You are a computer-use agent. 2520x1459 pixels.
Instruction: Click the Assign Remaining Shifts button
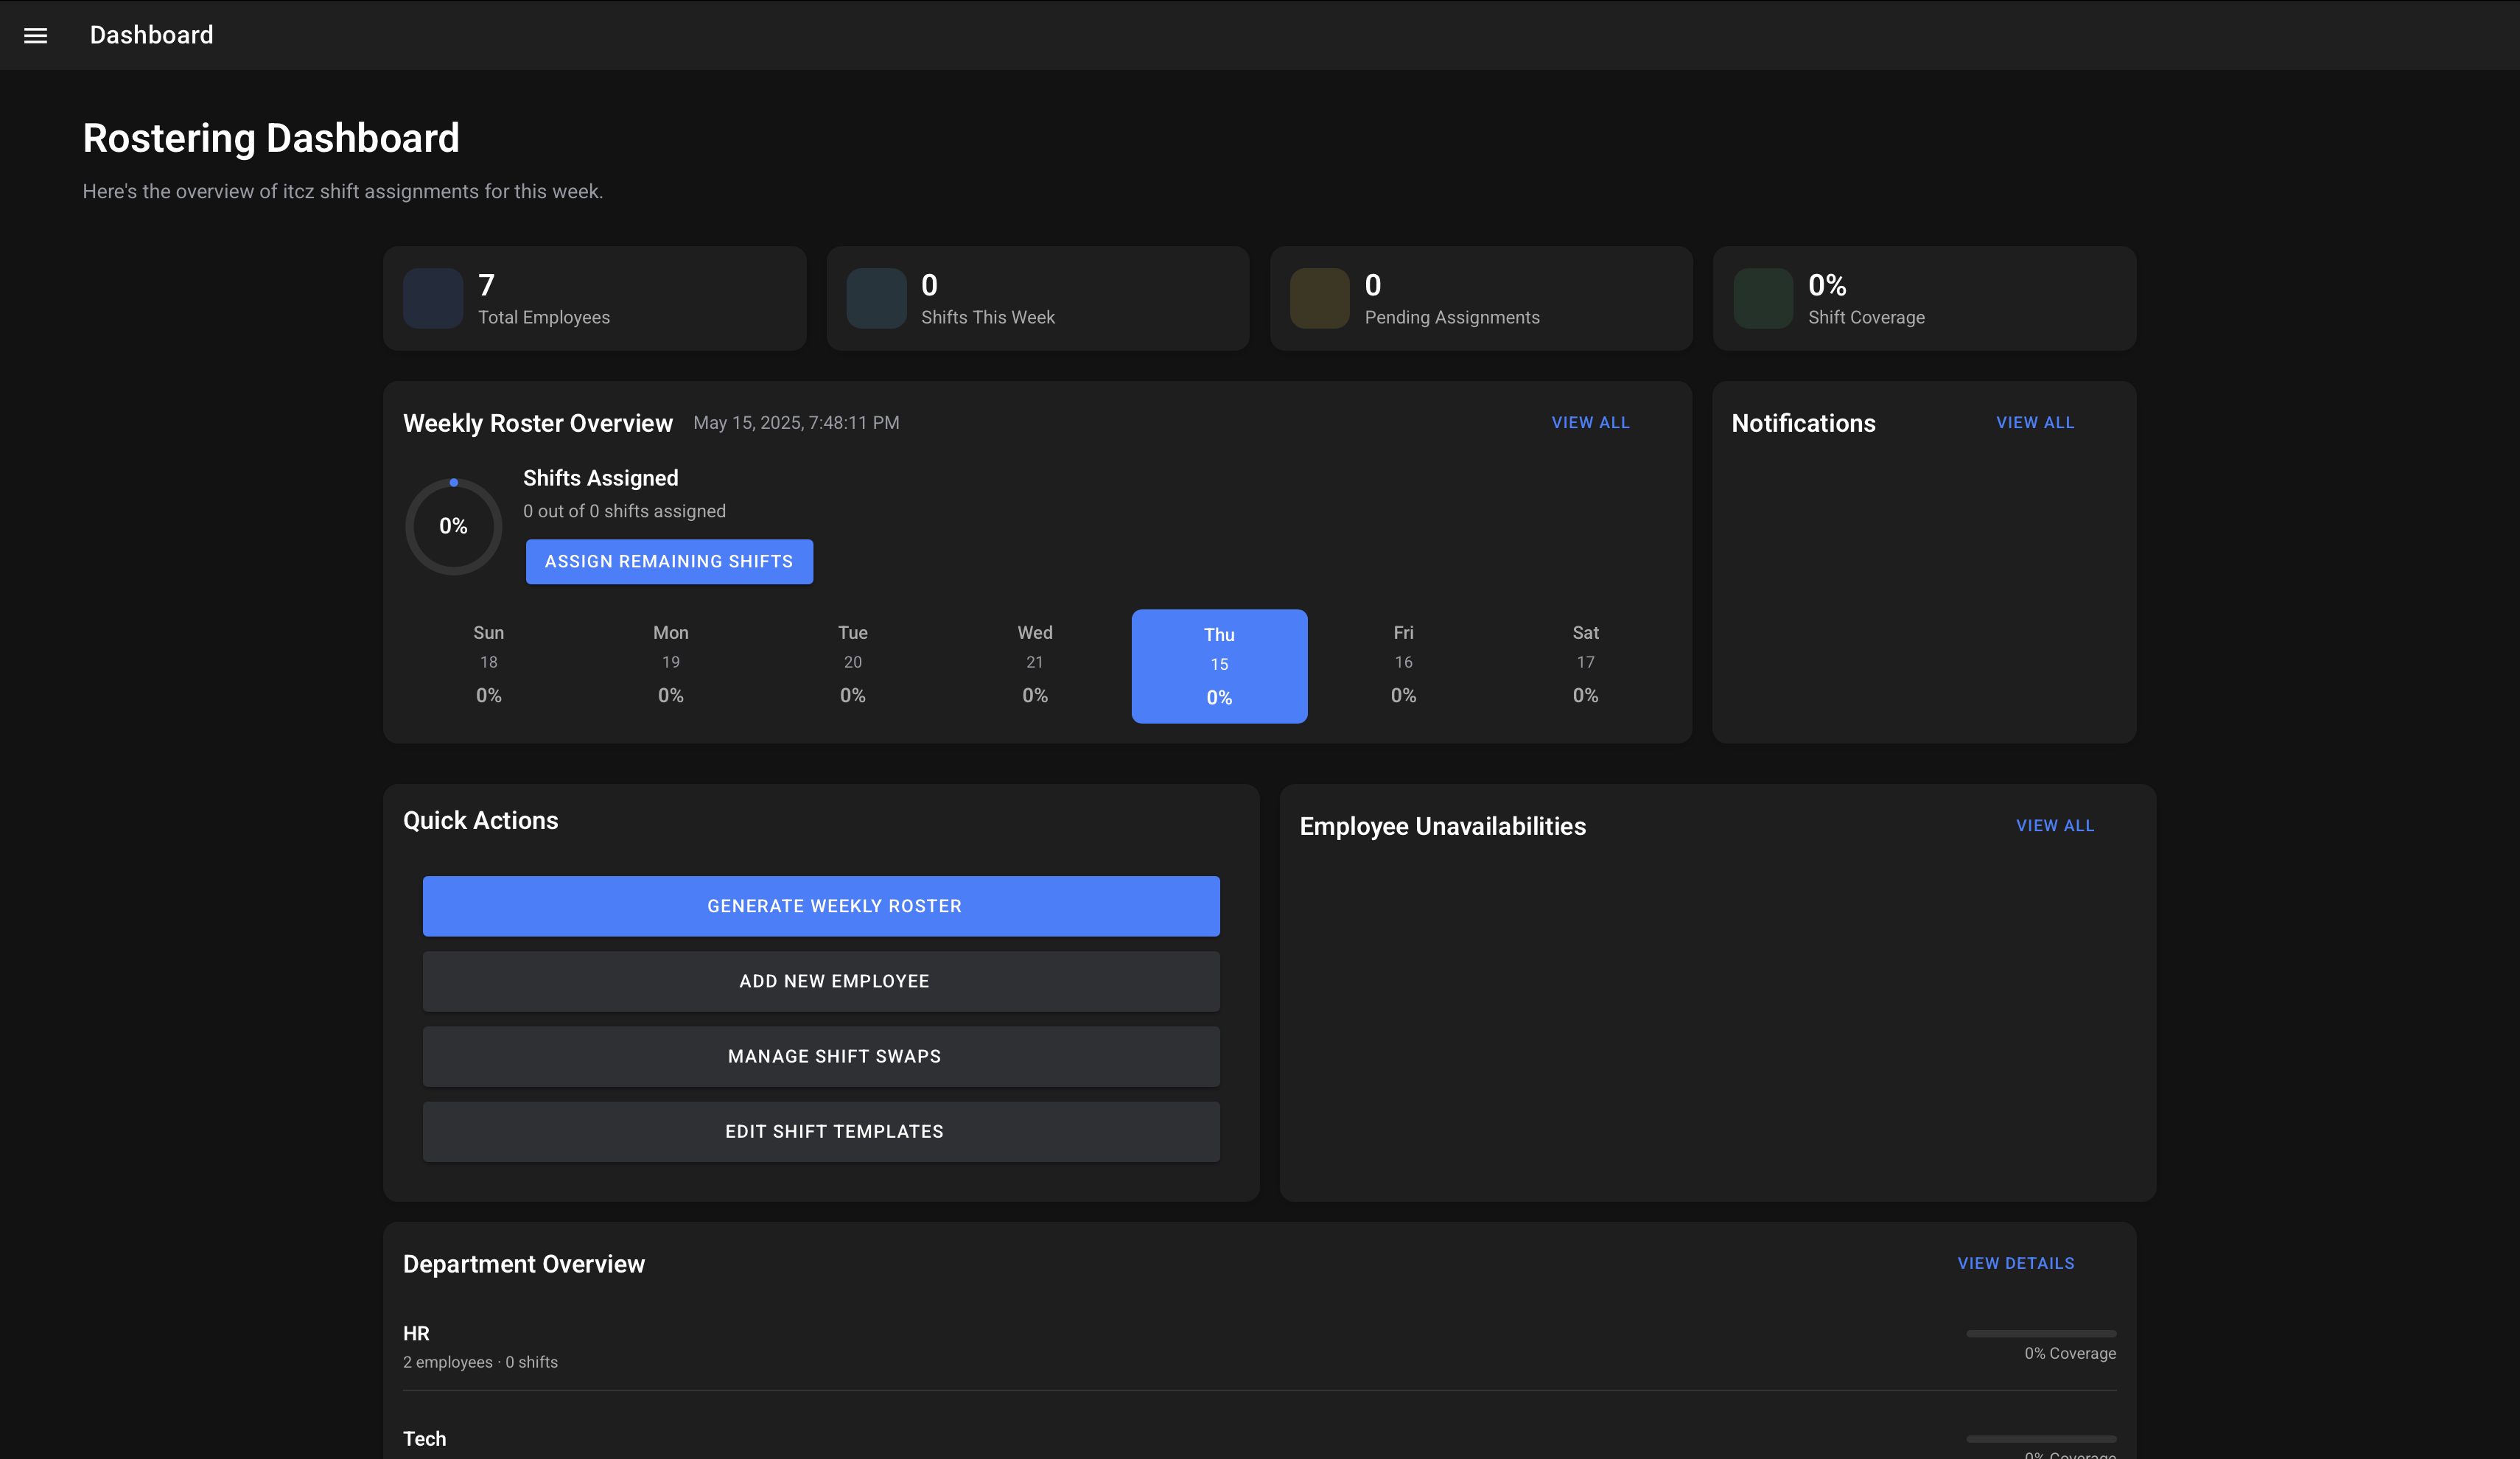[x=669, y=562]
